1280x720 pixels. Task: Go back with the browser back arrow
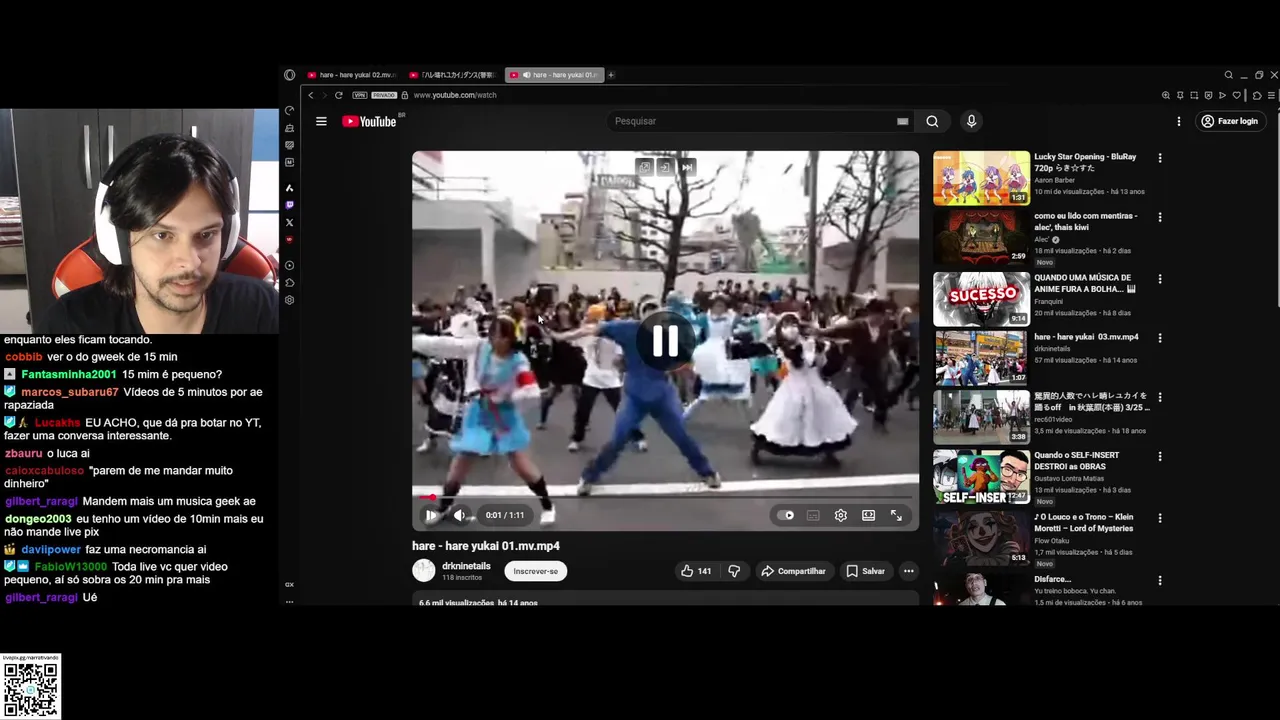pos(311,95)
